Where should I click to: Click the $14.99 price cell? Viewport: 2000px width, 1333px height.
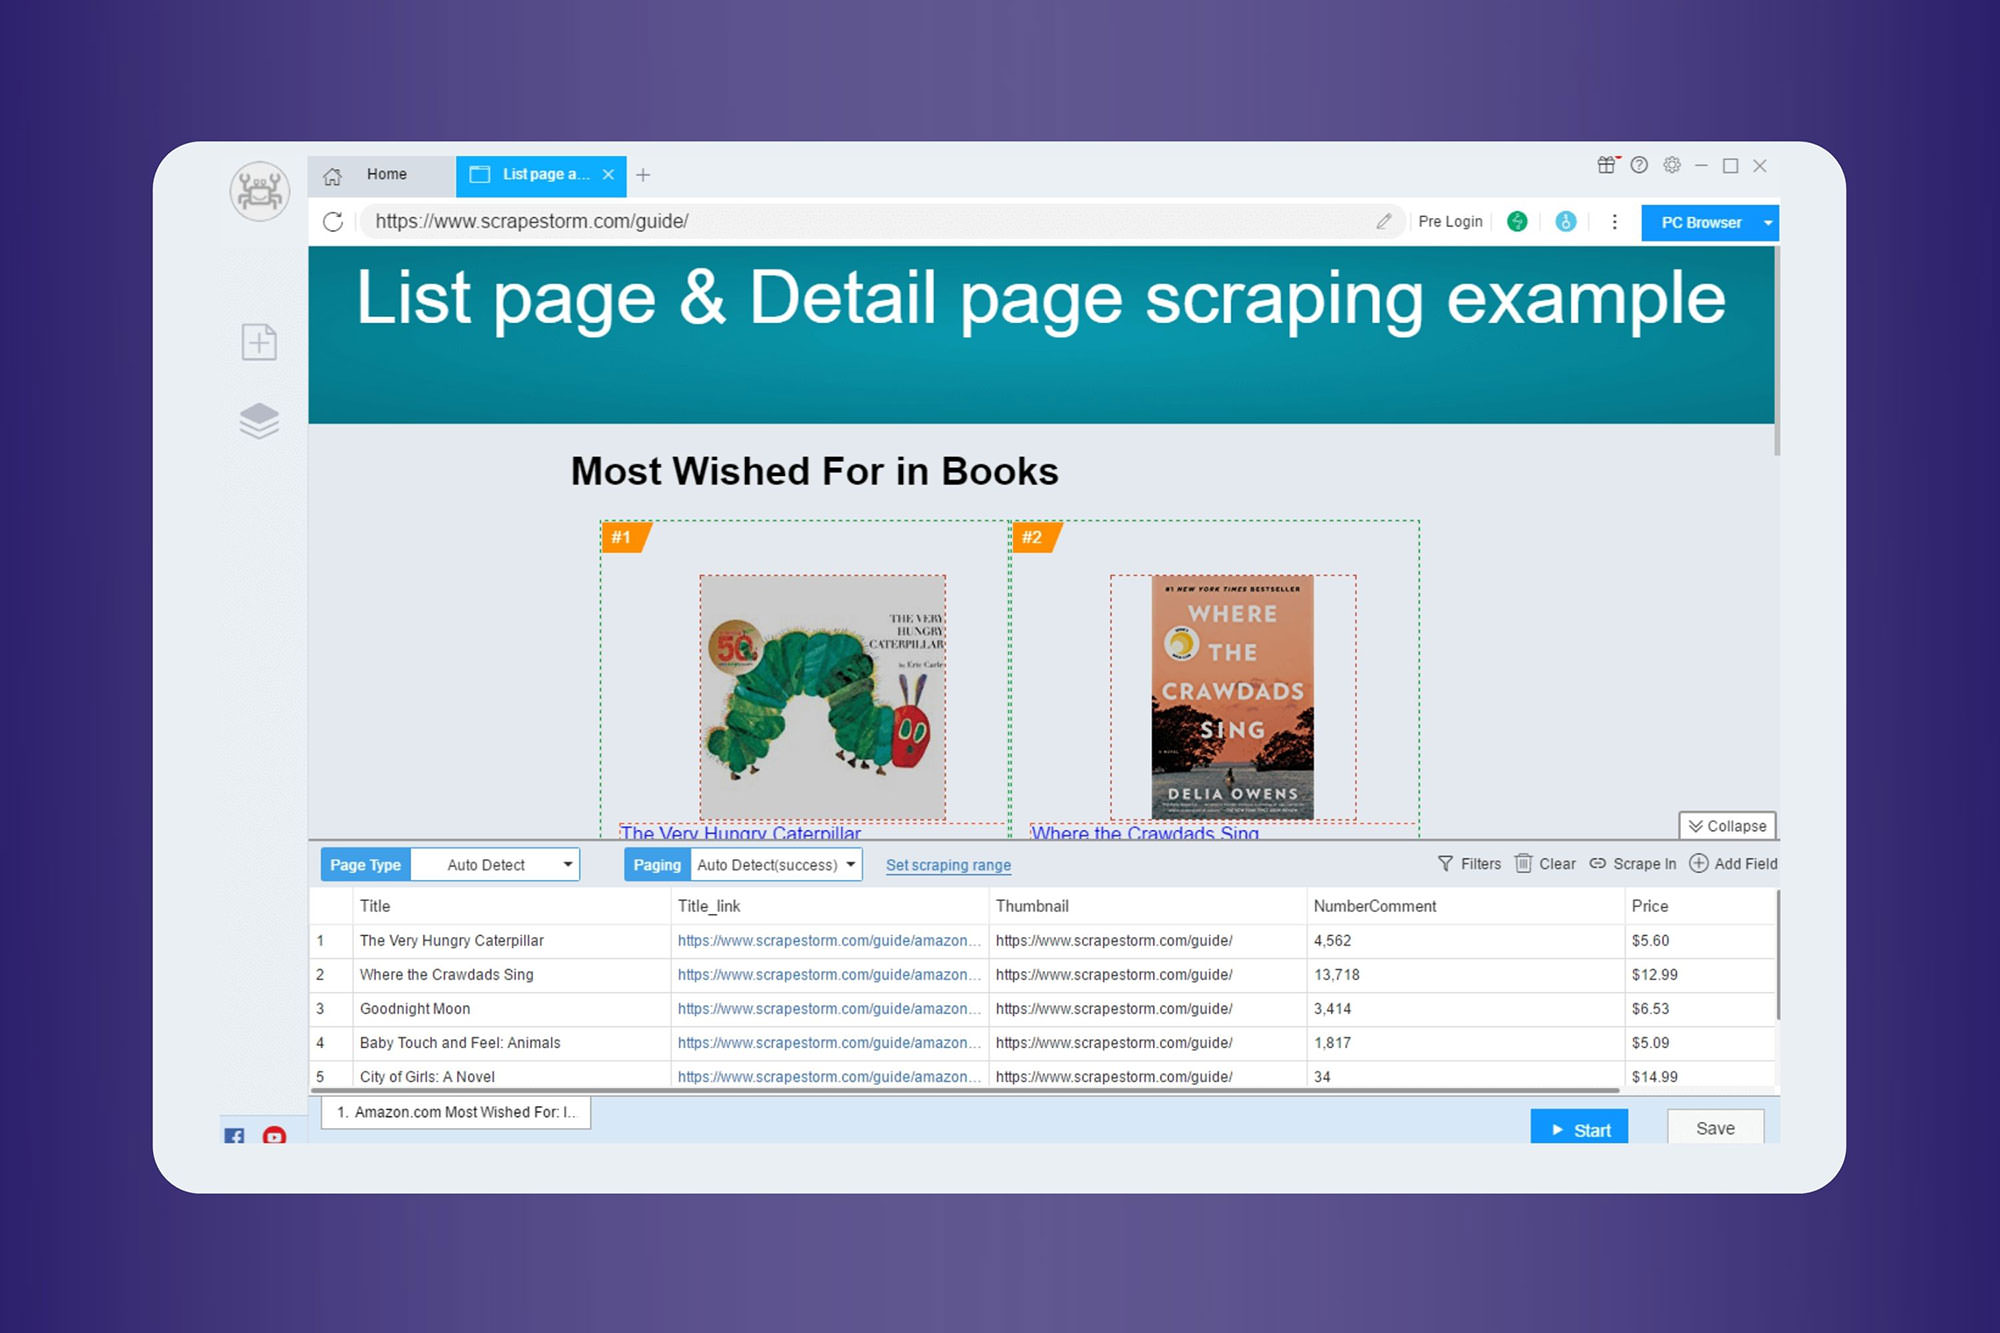point(1699,1076)
